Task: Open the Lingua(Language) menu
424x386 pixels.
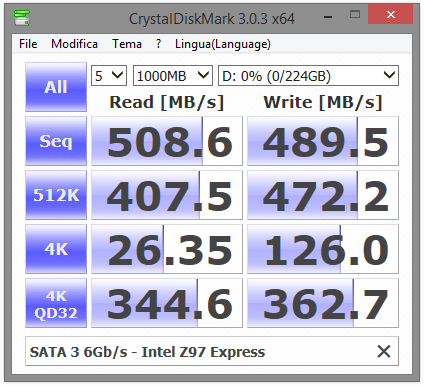Action: tap(223, 44)
